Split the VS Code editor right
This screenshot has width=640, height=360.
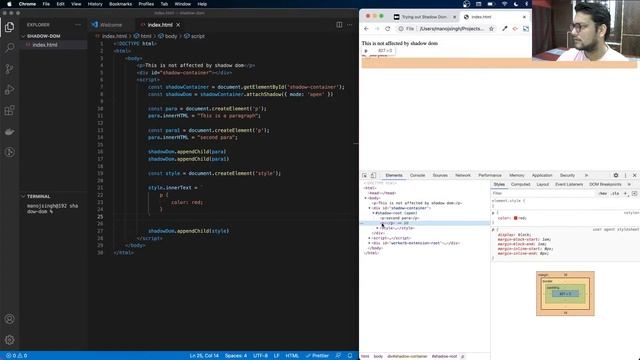tap(339, 24)
